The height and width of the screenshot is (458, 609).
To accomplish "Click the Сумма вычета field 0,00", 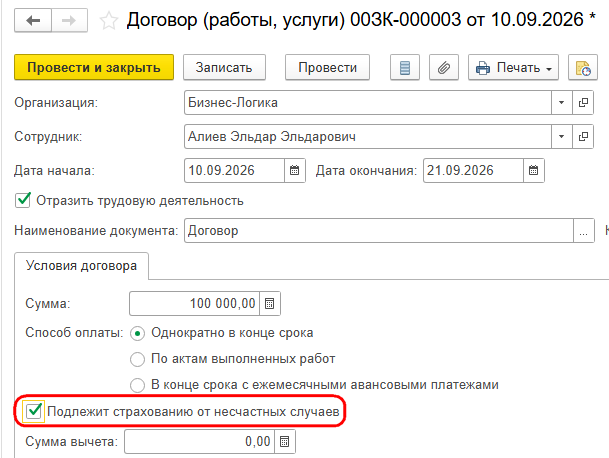I will pyautogui.click(x=199, y=441).
